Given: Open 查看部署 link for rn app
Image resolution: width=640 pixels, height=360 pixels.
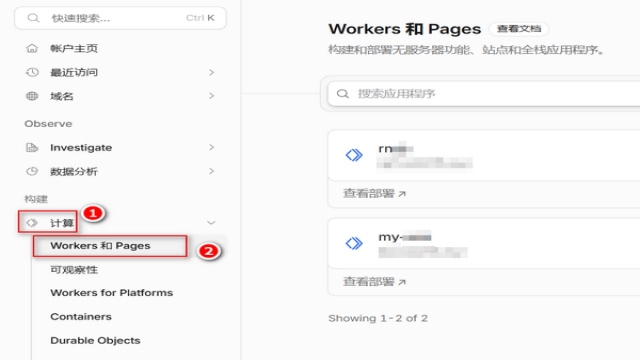Looking at the screenshot, I should [374, 193].
